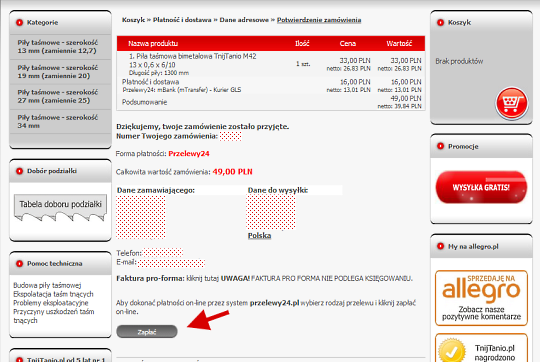
Task: Click the Cena column header
Action: pos(347,43)
